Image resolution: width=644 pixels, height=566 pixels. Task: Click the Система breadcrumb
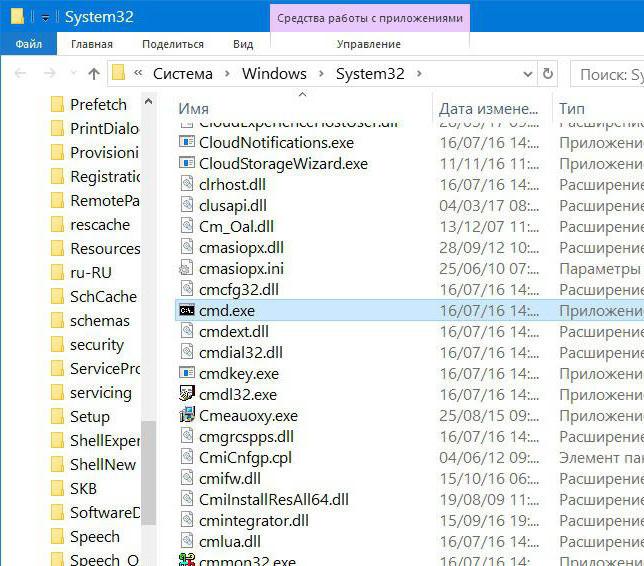tap(183, 74)
